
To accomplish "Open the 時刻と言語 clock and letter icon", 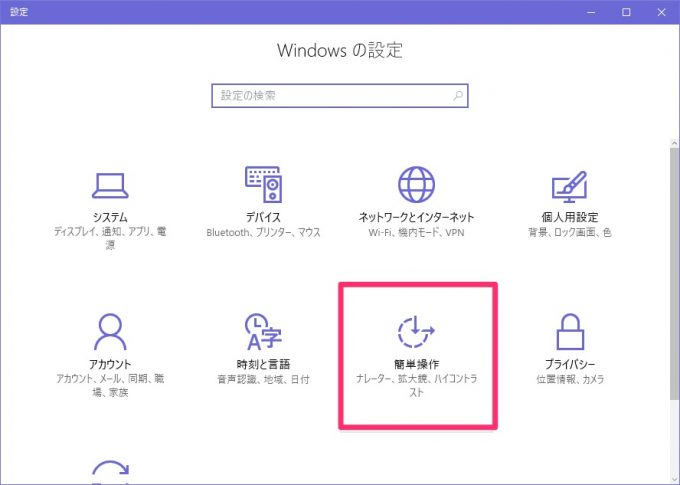I will pos(263,332).
